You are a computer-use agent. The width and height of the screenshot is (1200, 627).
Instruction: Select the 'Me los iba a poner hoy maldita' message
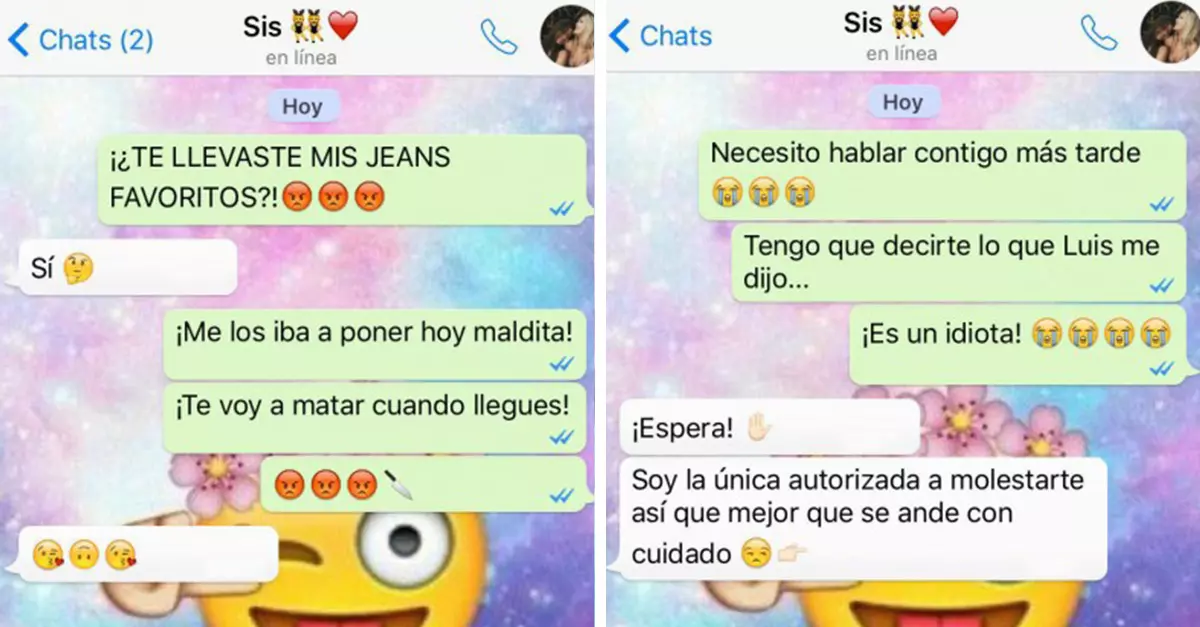coord(376,337)
